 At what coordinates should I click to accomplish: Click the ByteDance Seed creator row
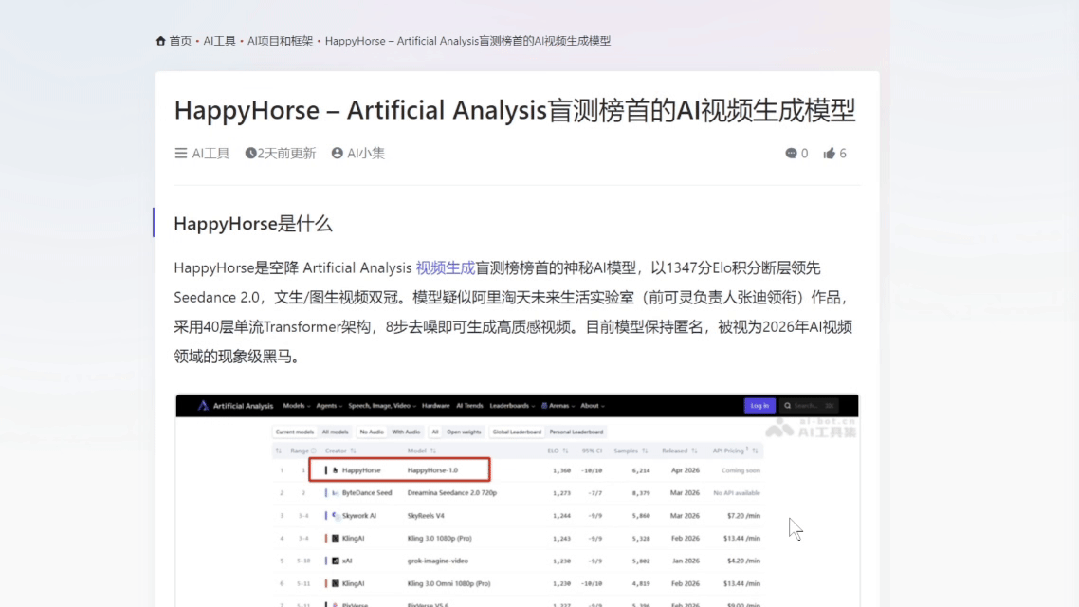(367, 493)
